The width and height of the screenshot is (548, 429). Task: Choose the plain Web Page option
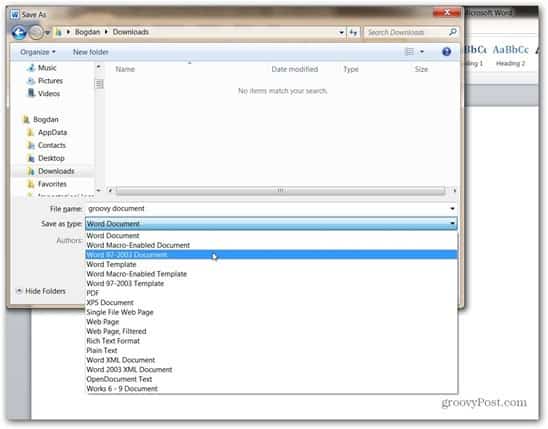click(271, 322)
